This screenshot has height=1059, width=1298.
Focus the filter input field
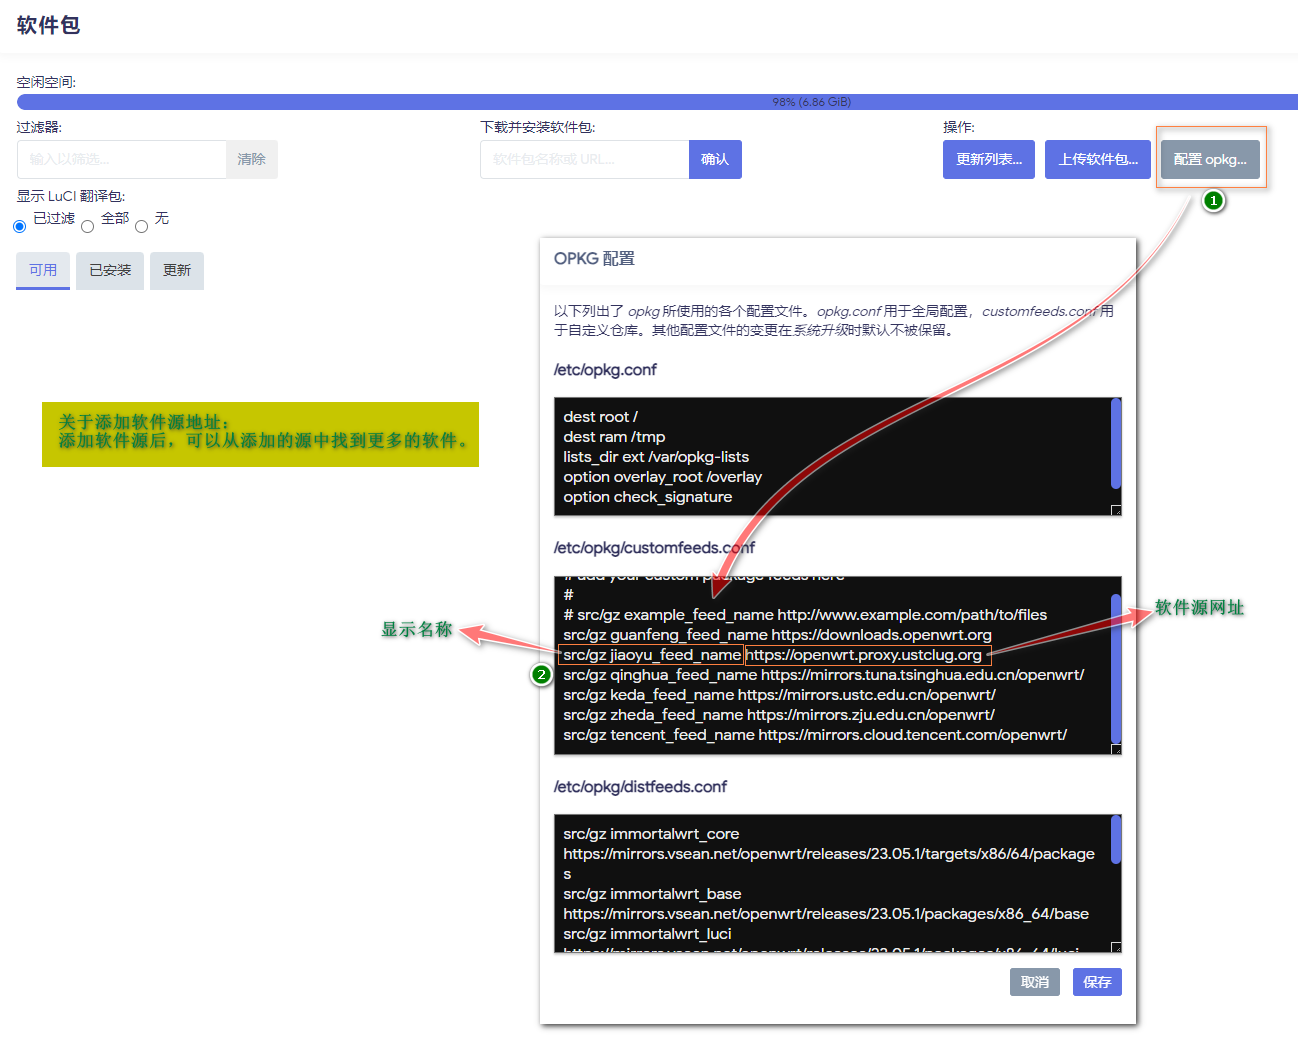[x=121, y=159]
